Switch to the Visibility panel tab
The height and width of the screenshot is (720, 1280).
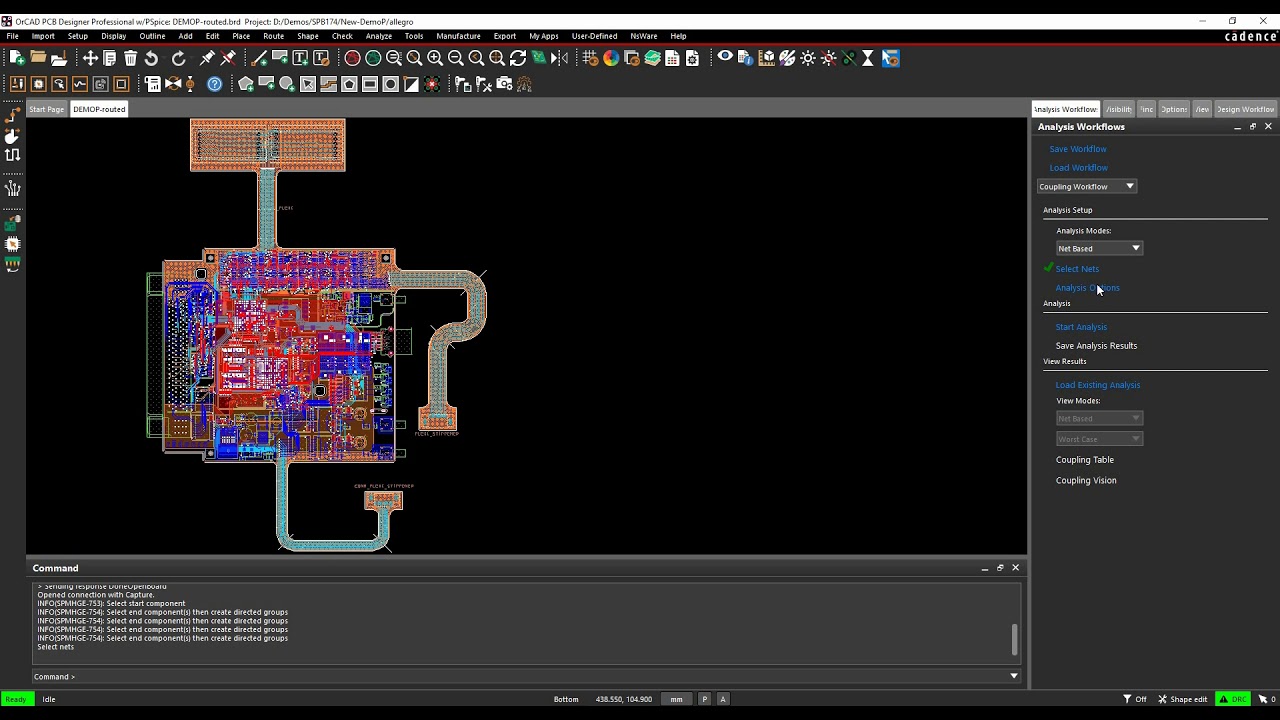[1118, 109]
